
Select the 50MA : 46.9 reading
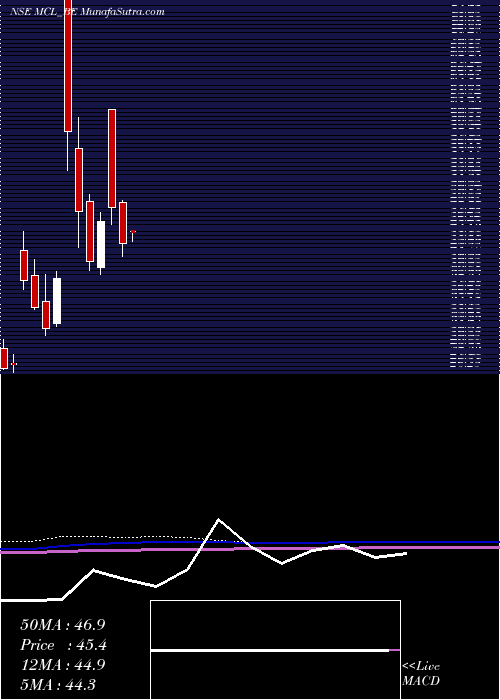(62, 625)
